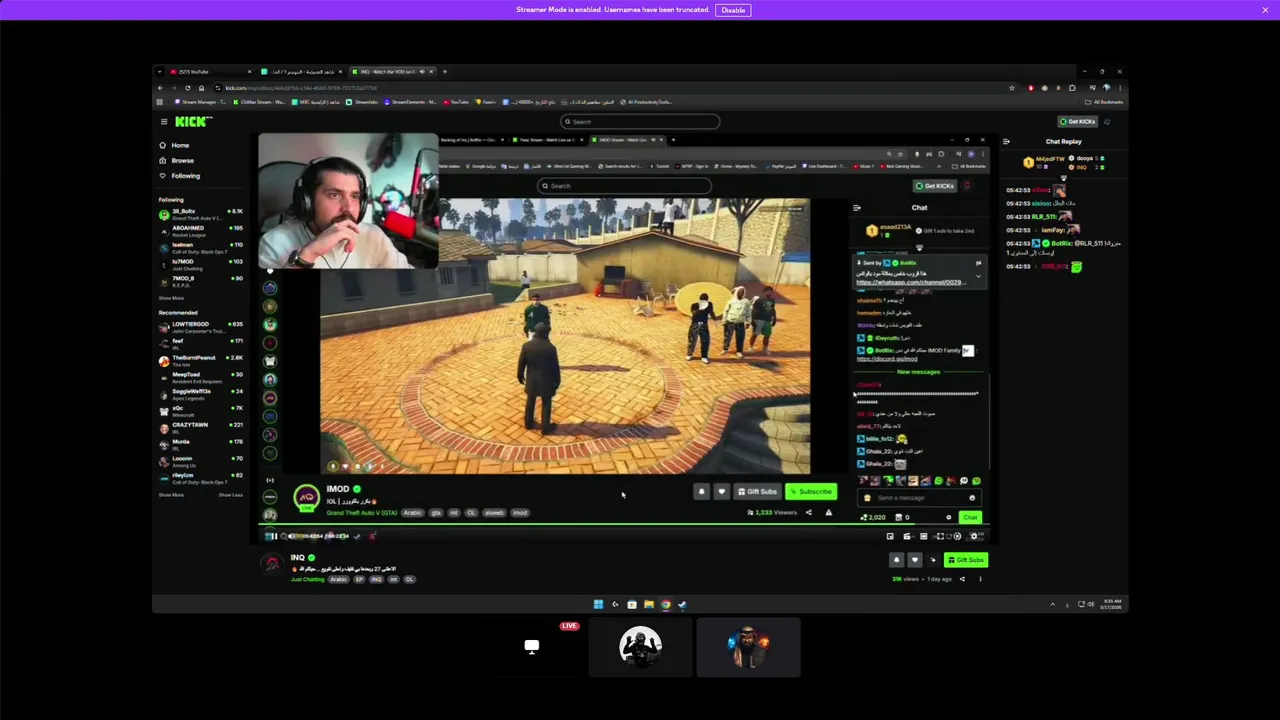Click the INQ channel avatar
This screenshot has height=720, width=1280.
tap(272, 565)
